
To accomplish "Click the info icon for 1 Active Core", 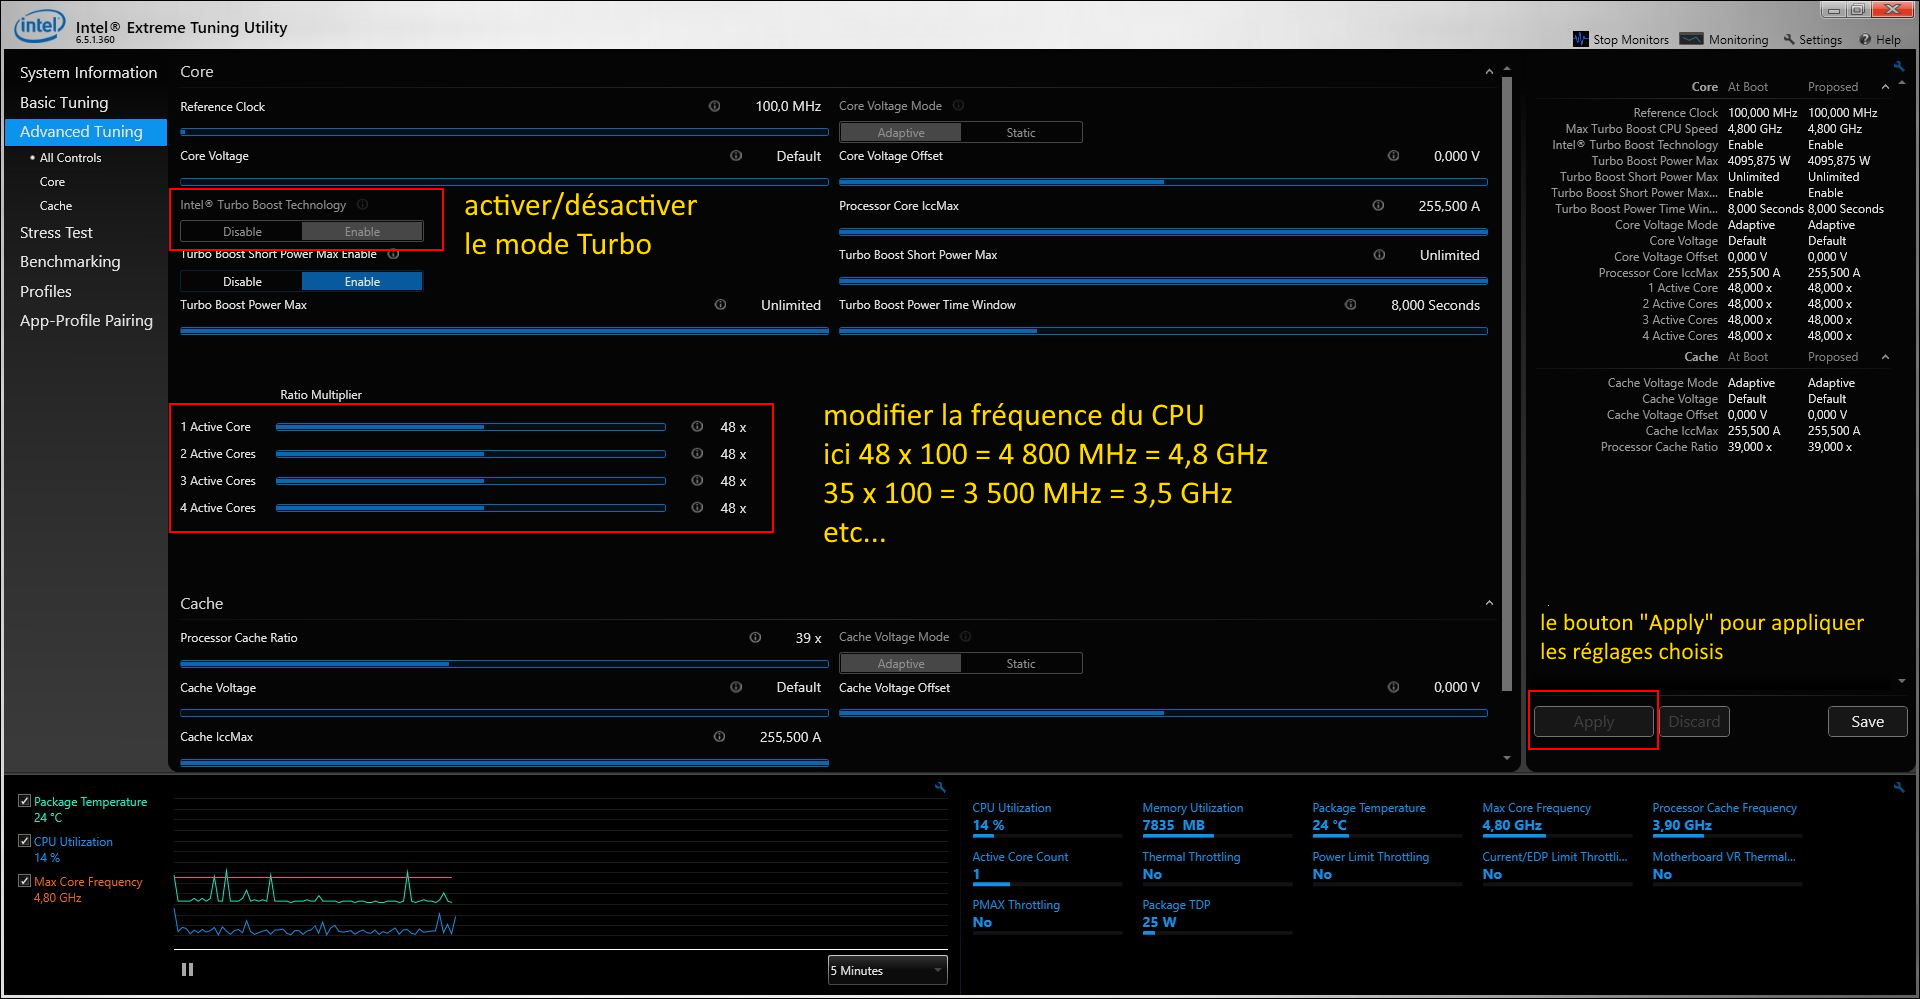I will 697,427.
